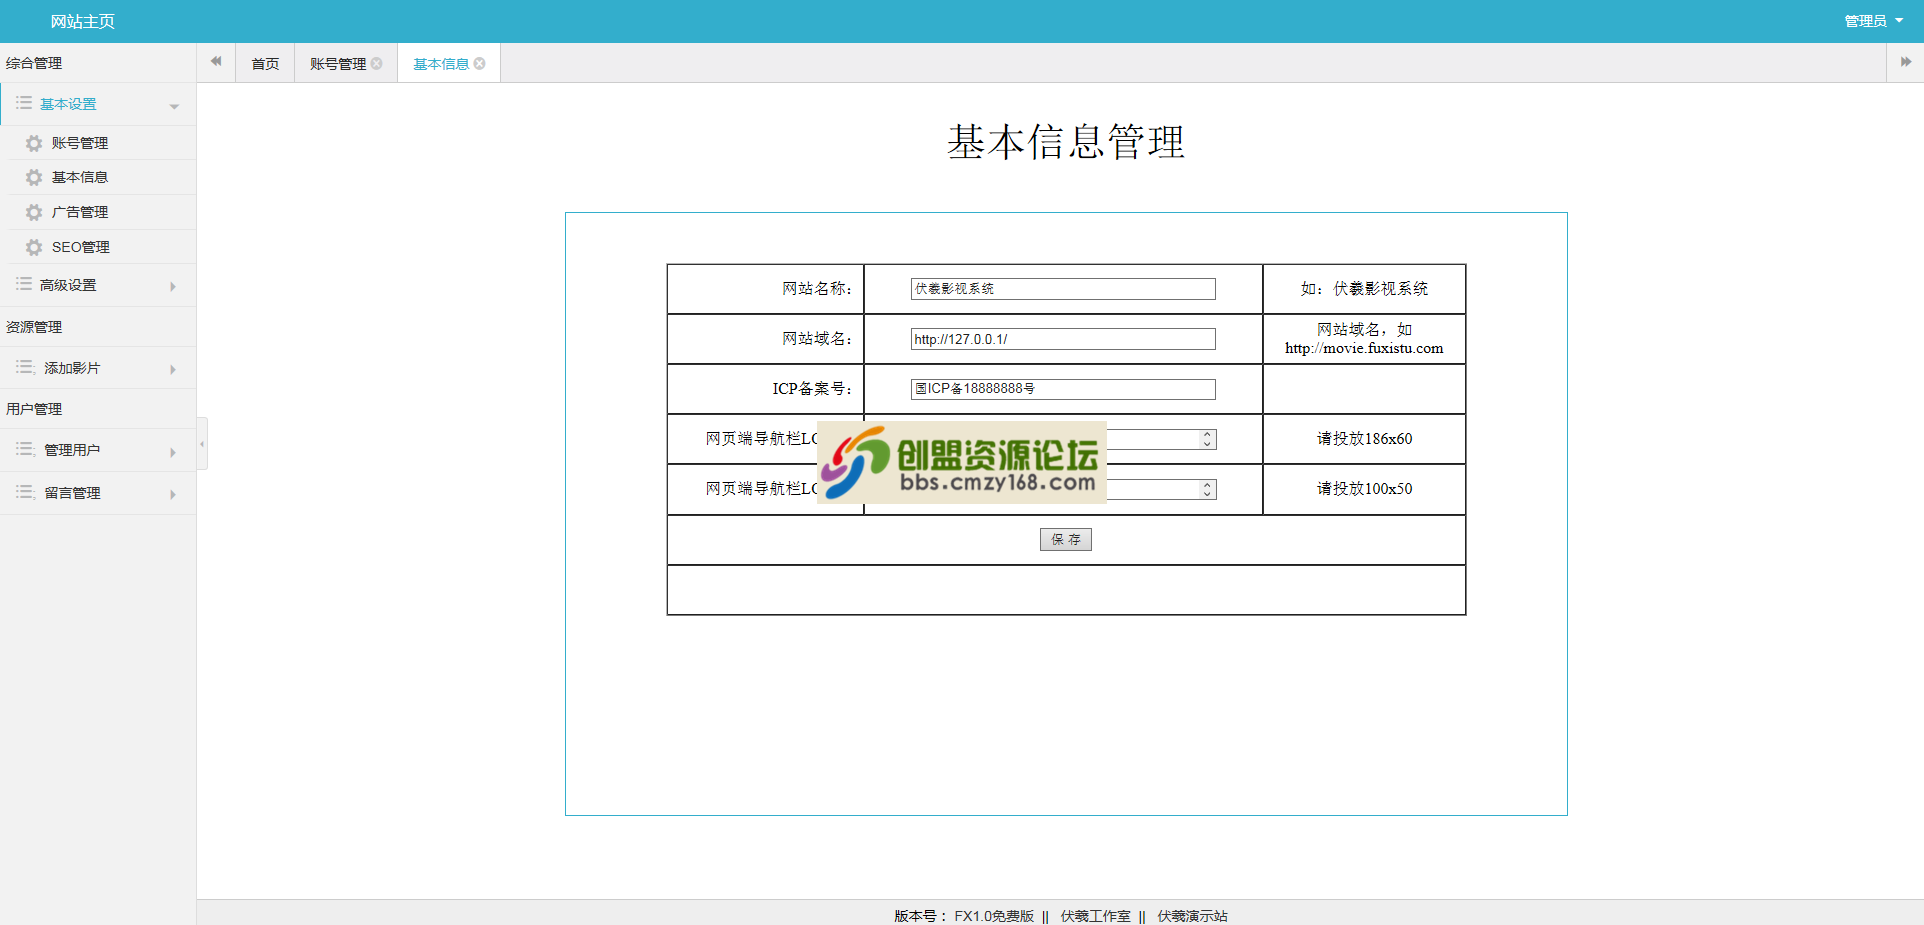
Task: Click the gear icon beside 账号管理
Action: coord(34,143)
